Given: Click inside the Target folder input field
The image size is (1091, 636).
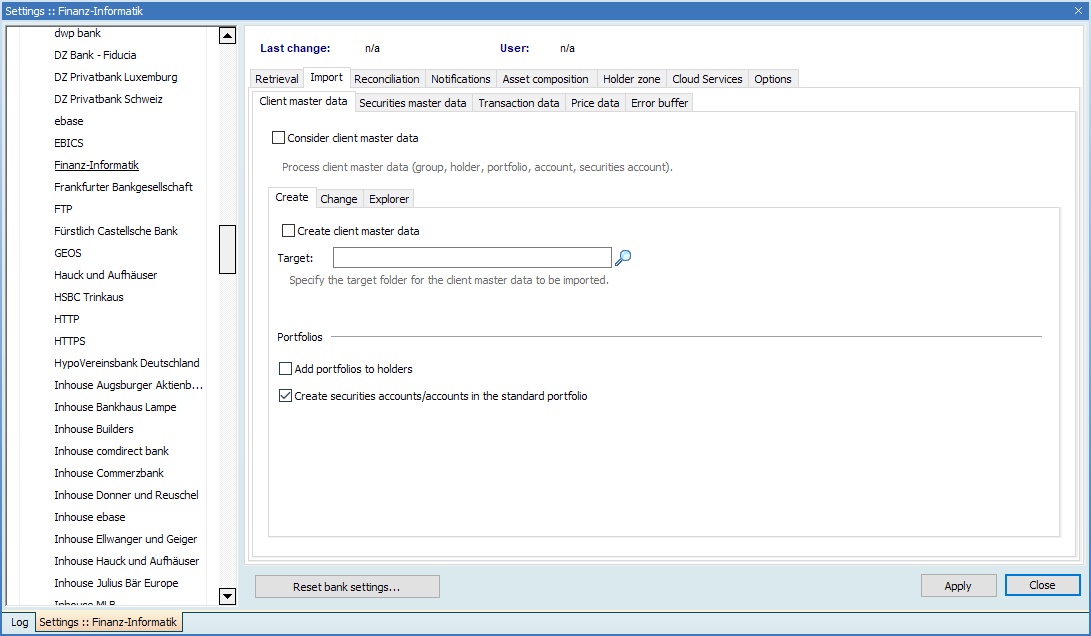Looking at the screenshot, I should [471, 258].
